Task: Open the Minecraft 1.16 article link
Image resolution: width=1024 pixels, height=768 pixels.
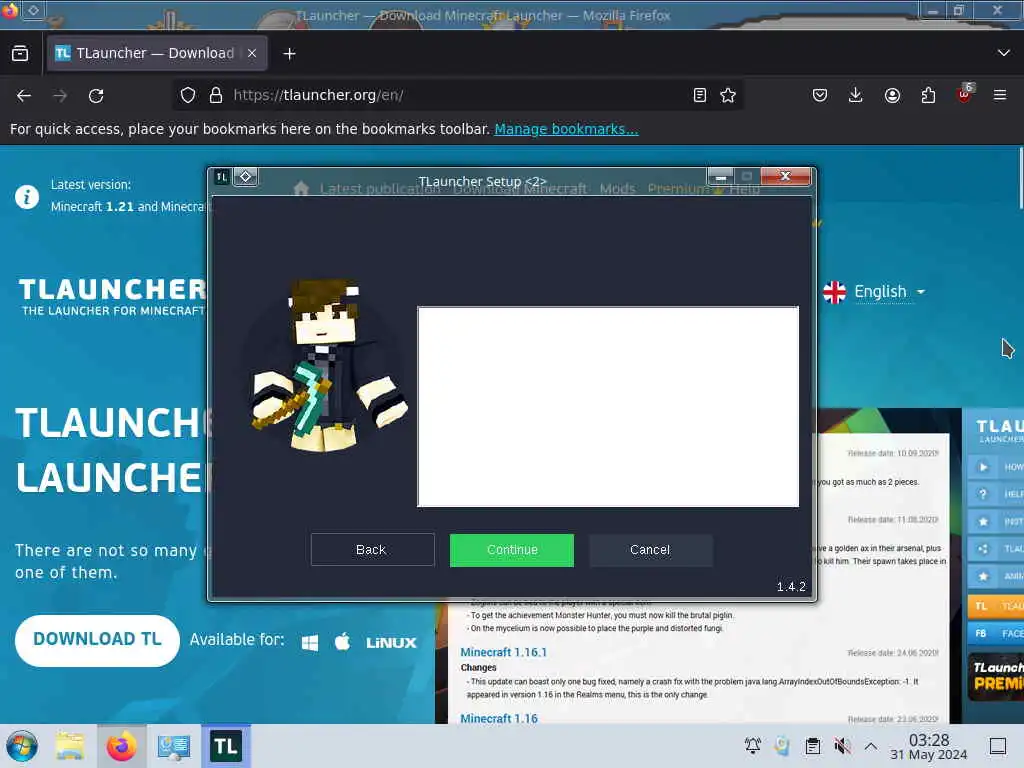Action: tap(499, 718)
